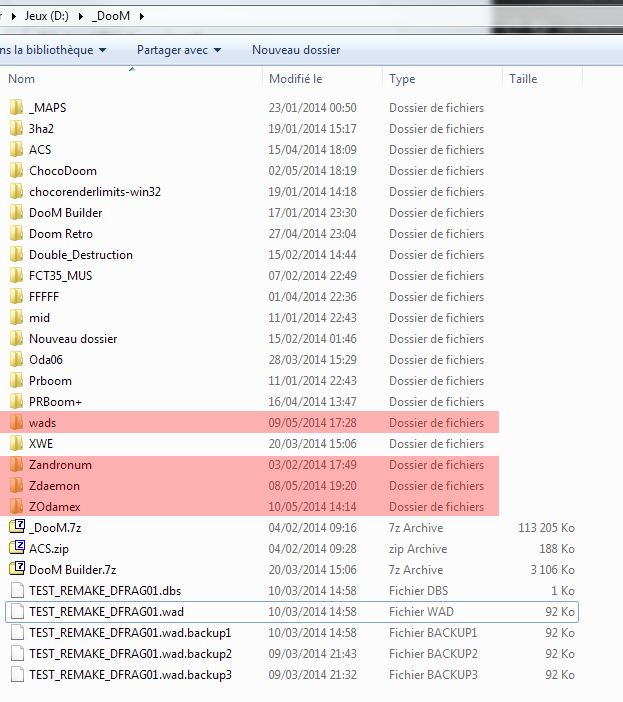
Task: Click the Nouveau dossier folder icon
Action: tap(17, 339)
